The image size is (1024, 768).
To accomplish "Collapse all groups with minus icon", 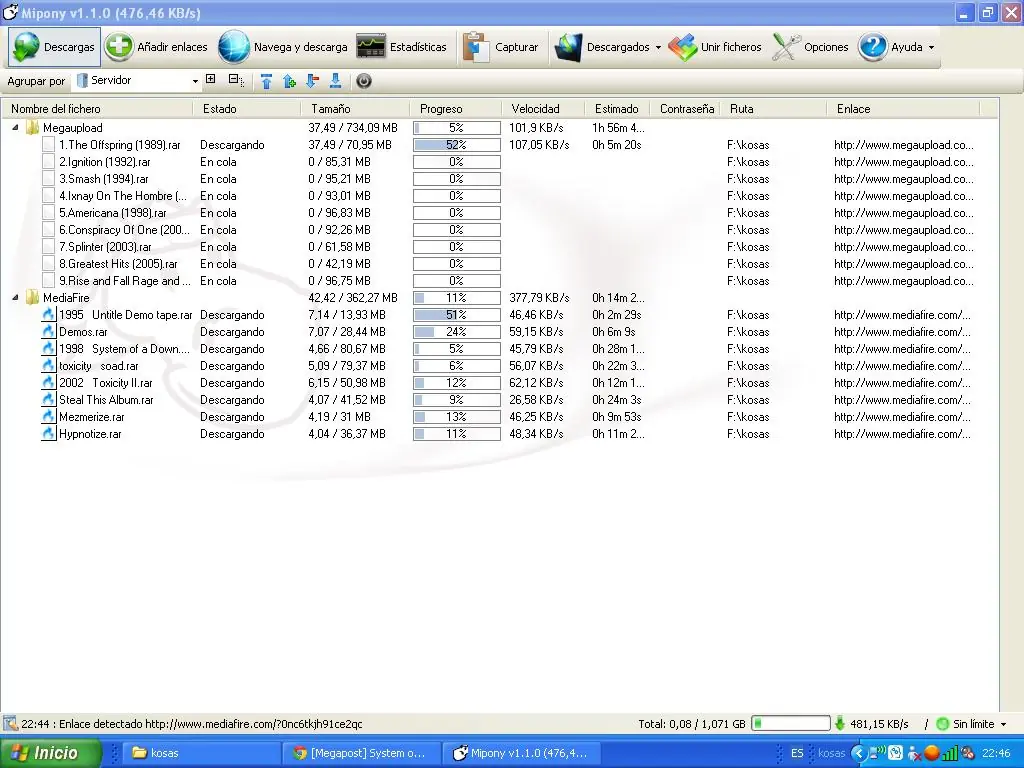I will pos(235,80).
